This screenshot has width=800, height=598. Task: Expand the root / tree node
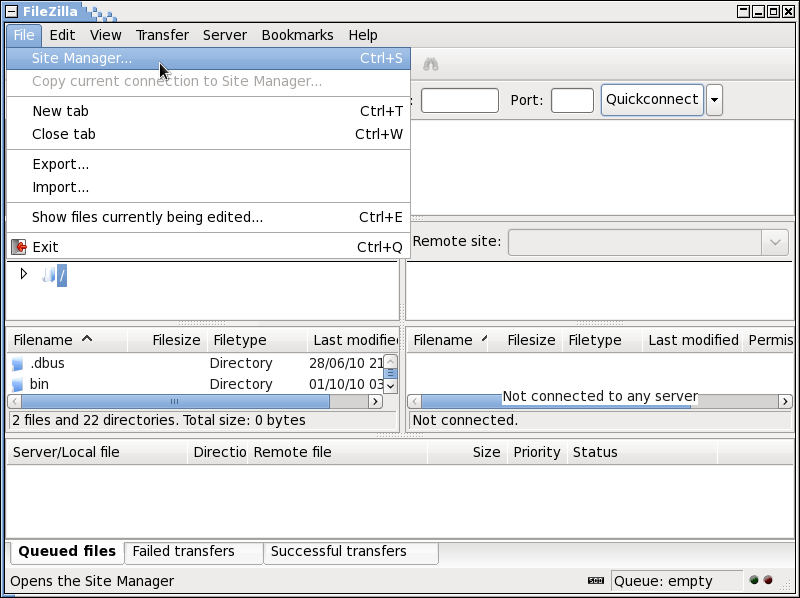pyautogui.click(x=23, y=275)
